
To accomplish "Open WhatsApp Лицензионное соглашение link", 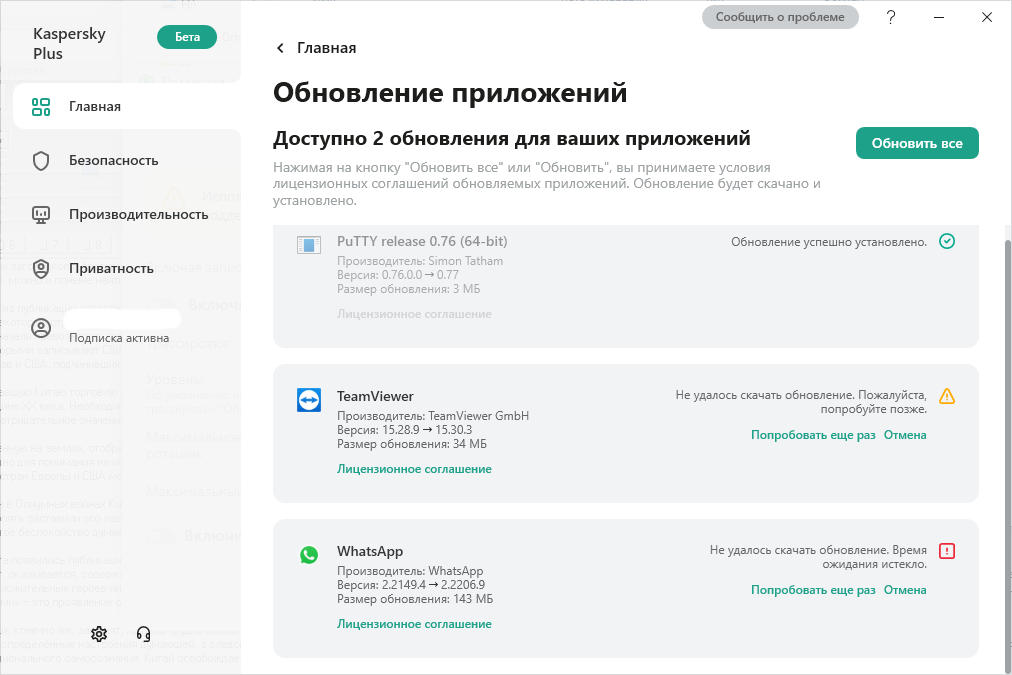I will coord(414,624).
